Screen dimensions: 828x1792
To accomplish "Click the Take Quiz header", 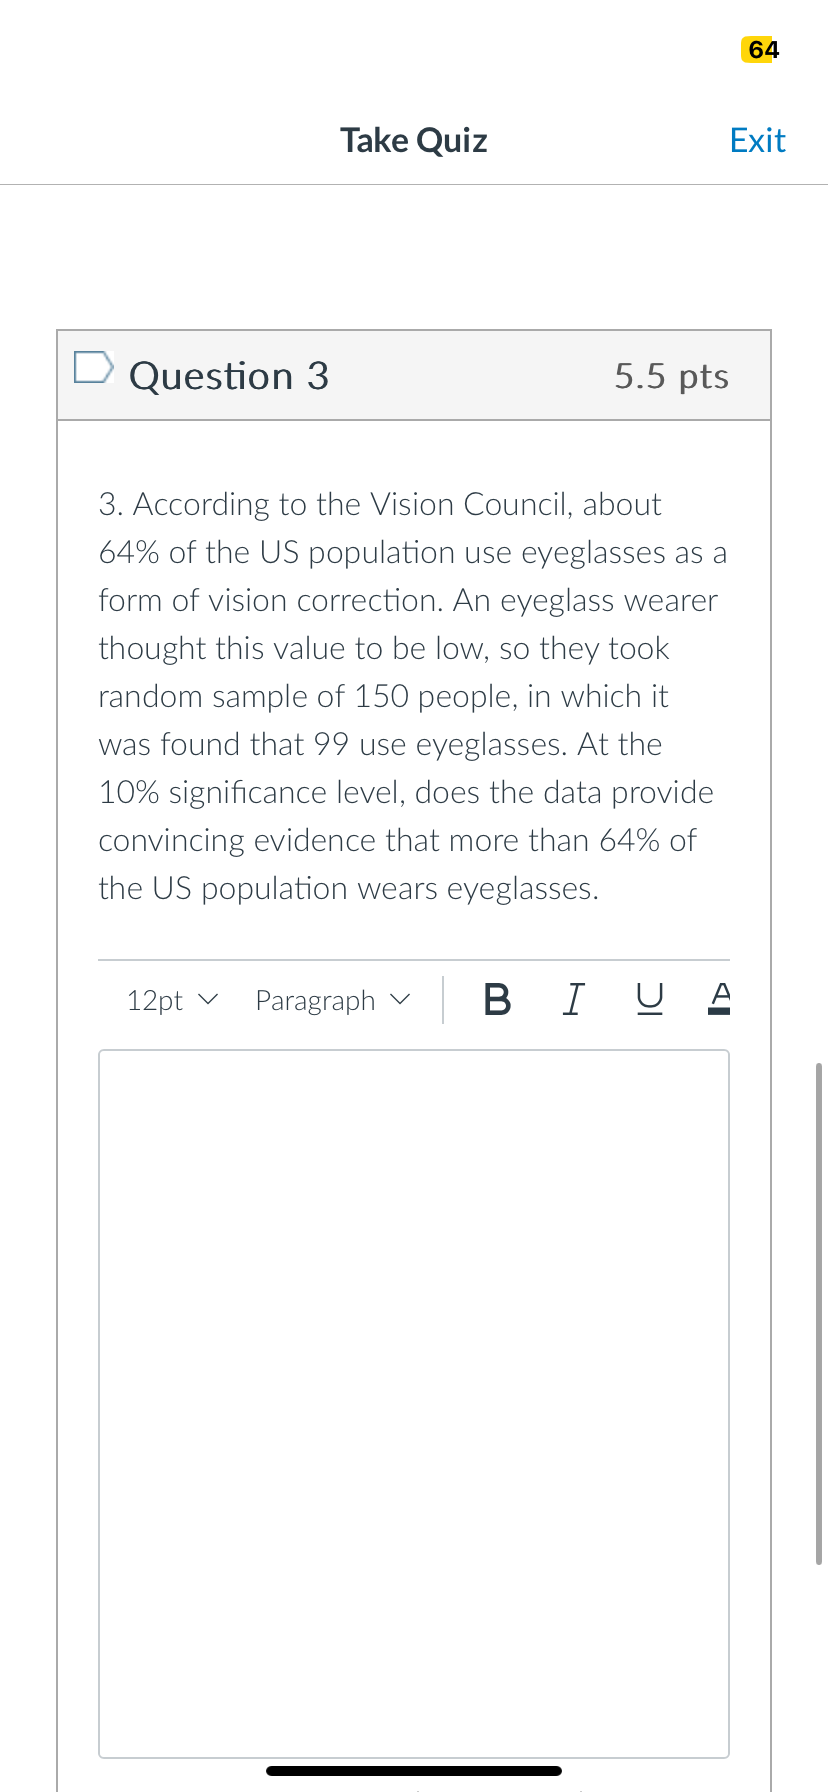I will [x=413, y=140].
